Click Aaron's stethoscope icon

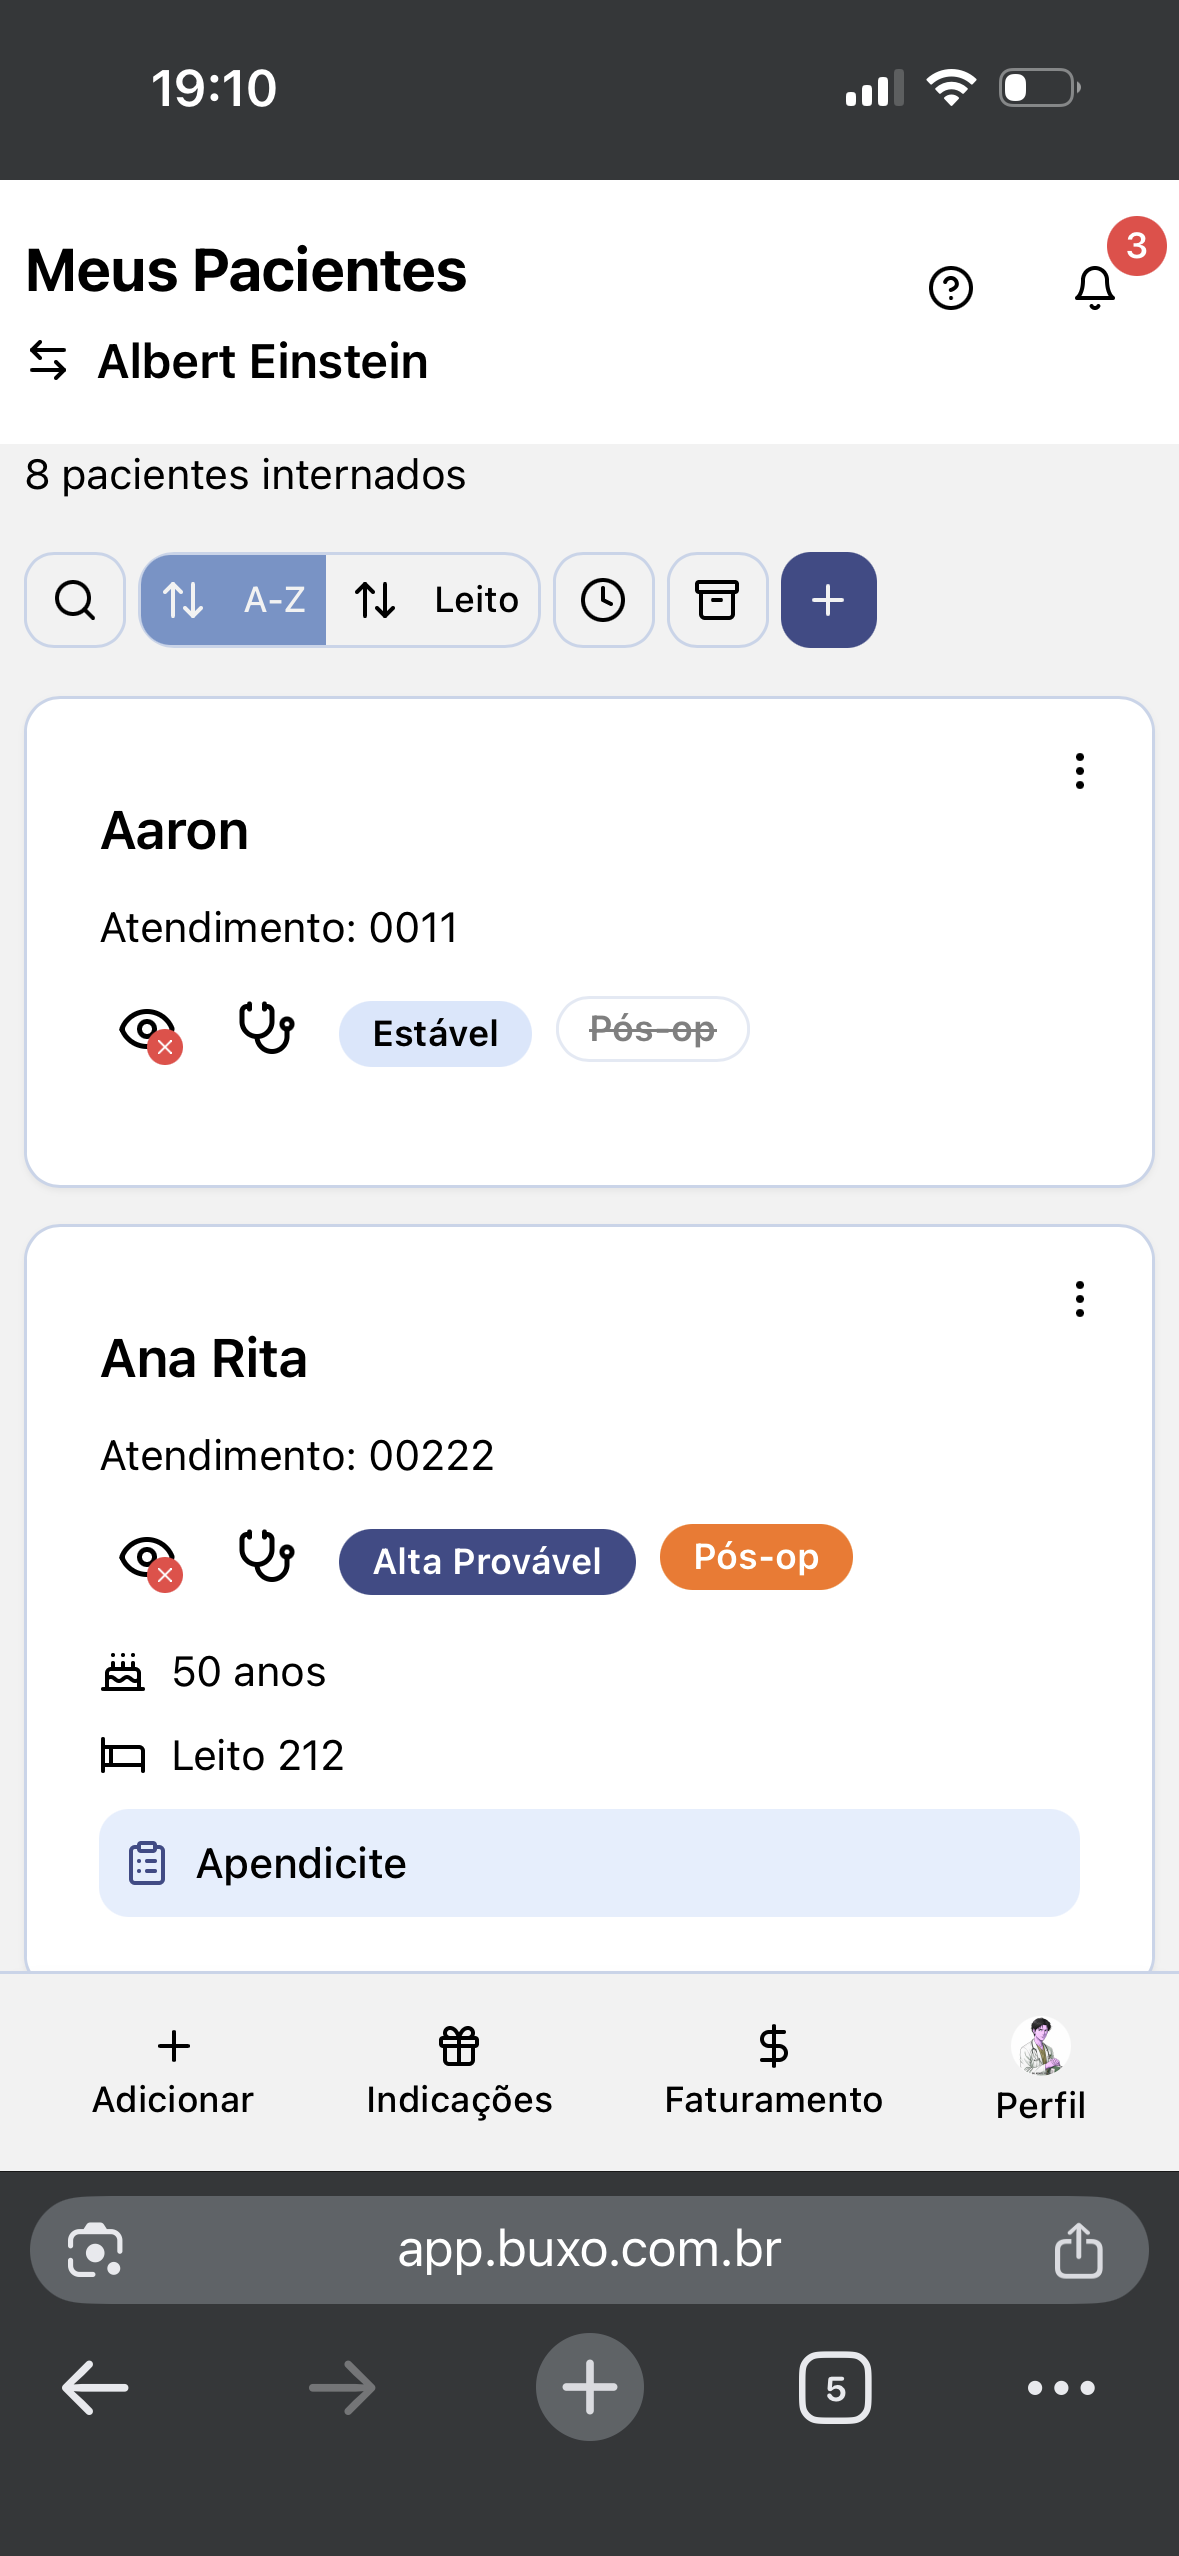coord(266,1029)
